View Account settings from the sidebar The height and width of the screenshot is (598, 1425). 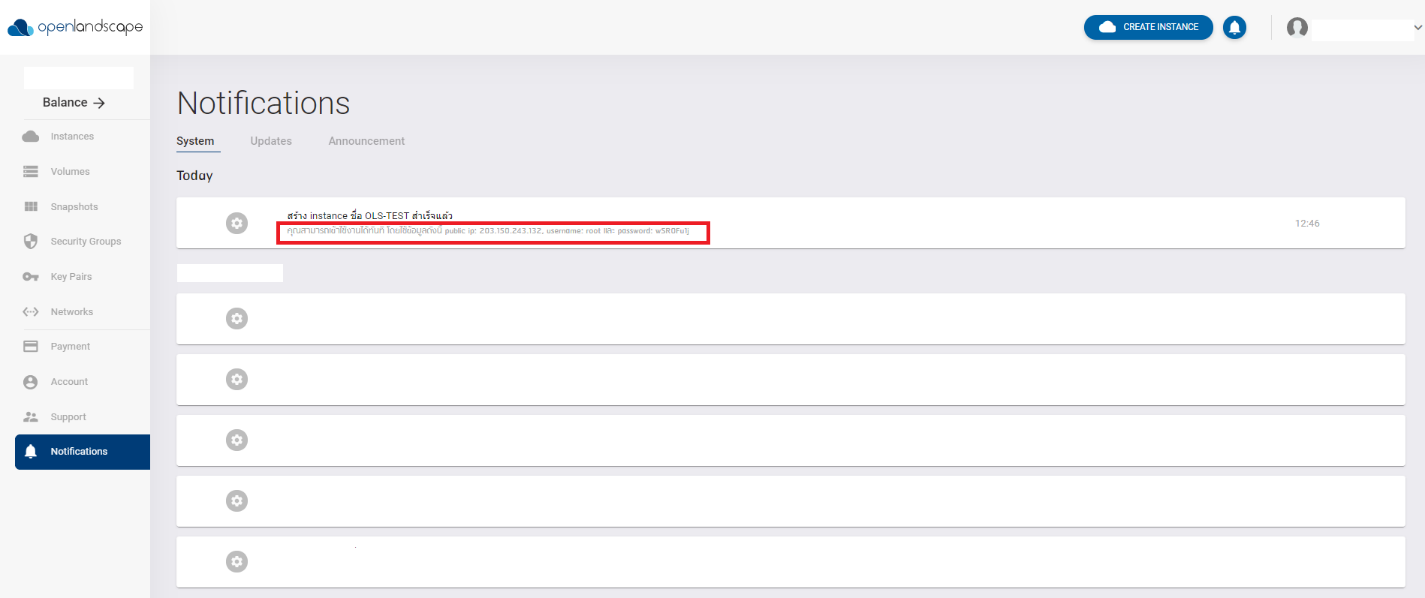67,381
